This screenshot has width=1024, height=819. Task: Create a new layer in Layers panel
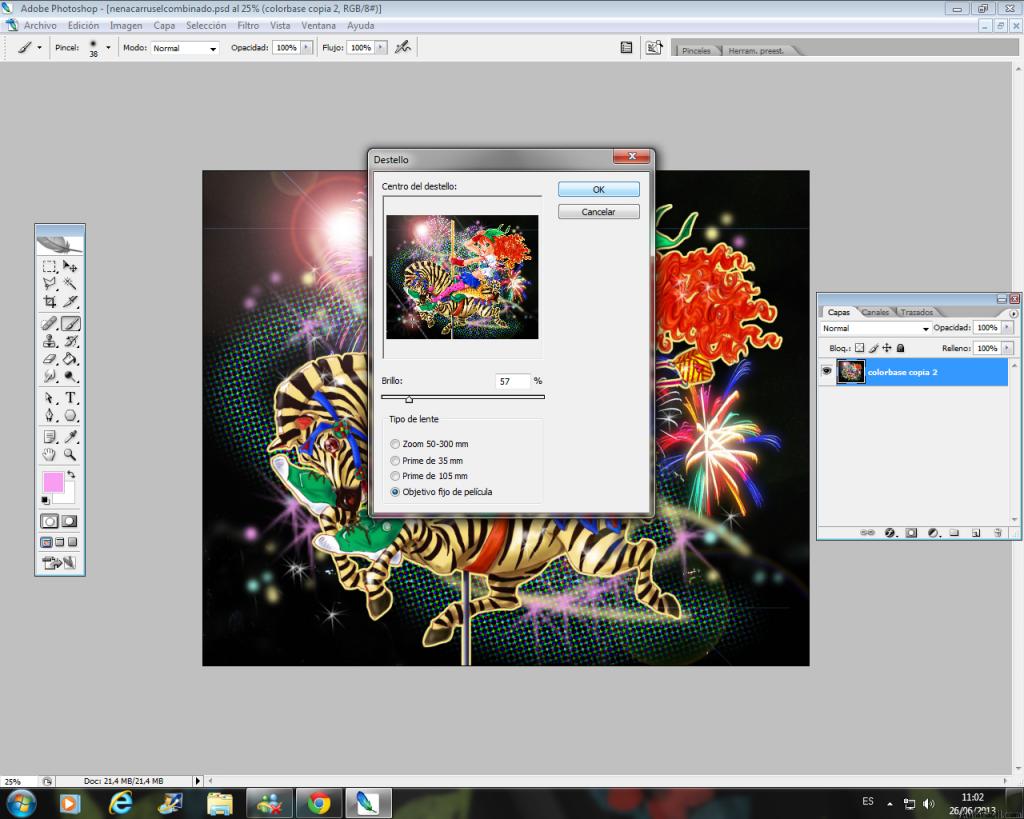(x=976, y=533)
